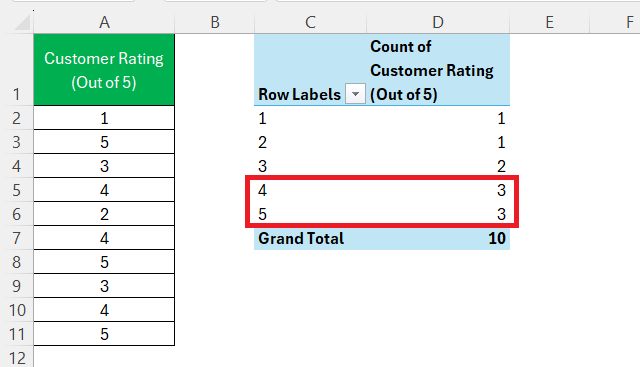Select row 9 header
This screenshot has width=640, height=367.
16,286
